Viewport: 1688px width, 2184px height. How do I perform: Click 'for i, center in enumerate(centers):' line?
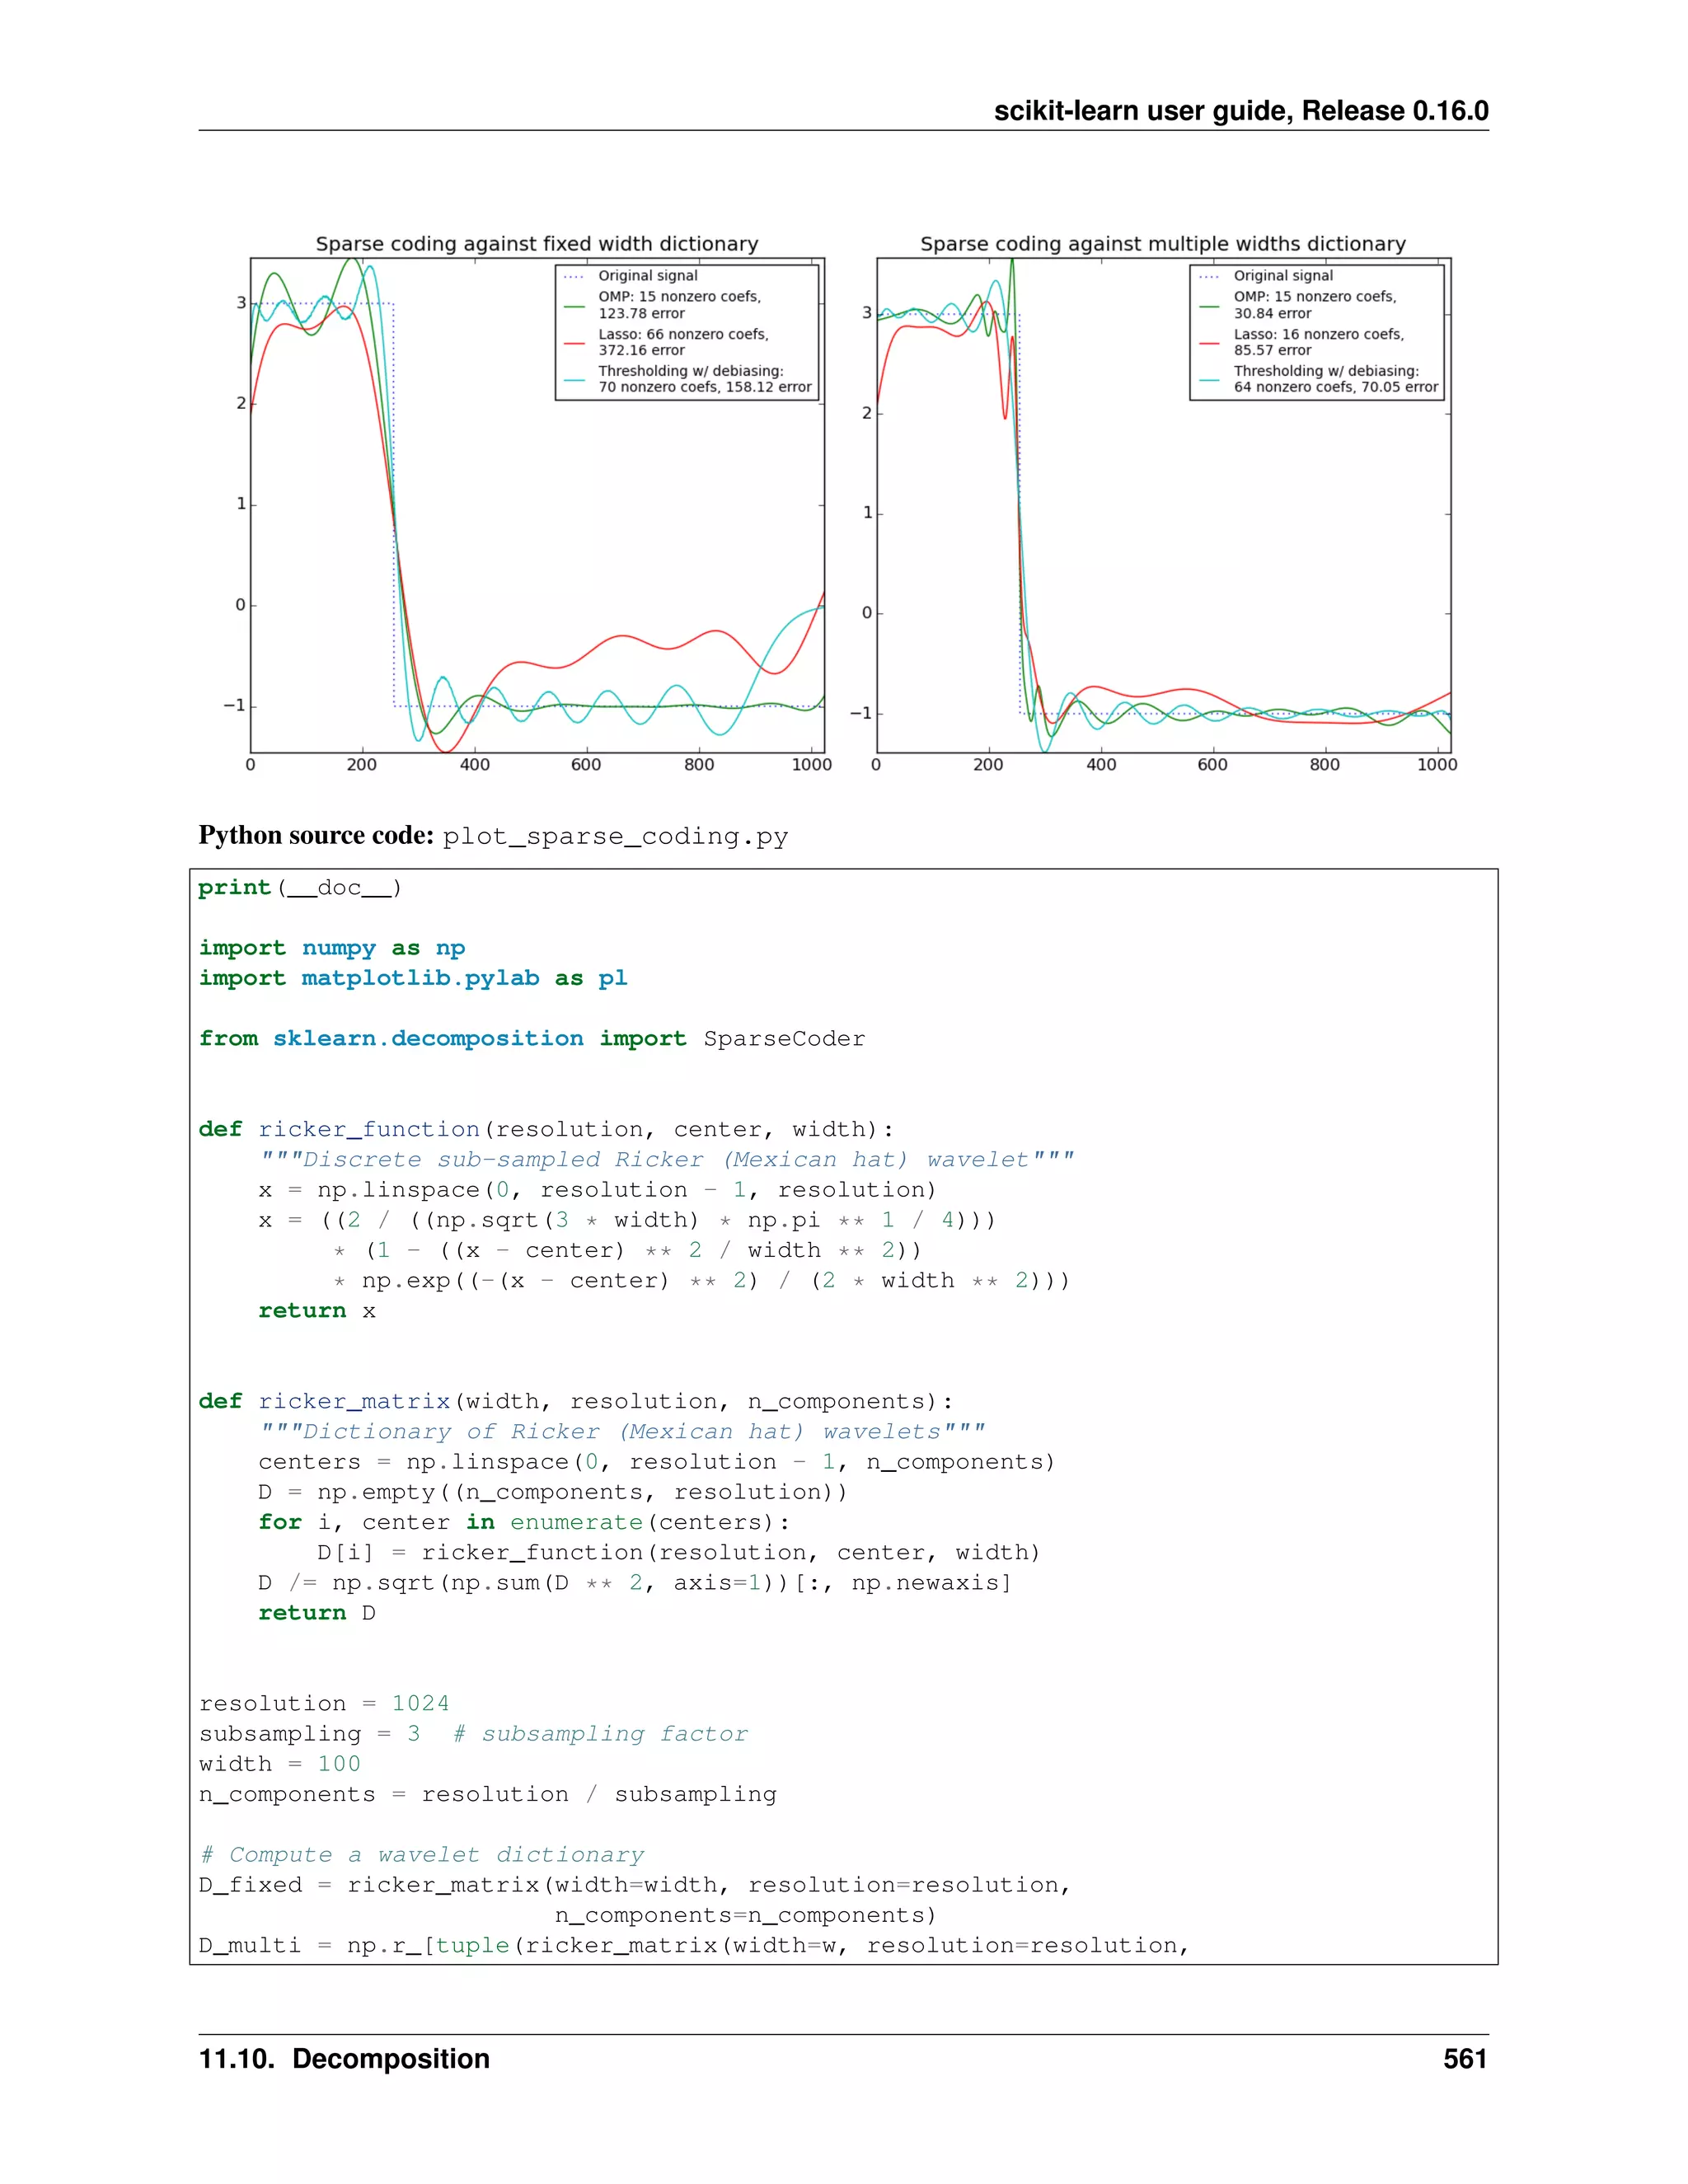coord(524,1523)
